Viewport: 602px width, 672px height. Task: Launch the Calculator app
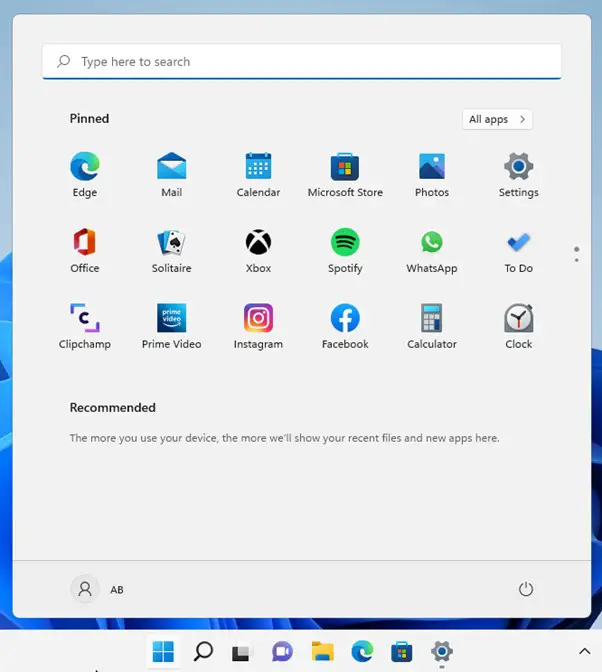(432, 326)
